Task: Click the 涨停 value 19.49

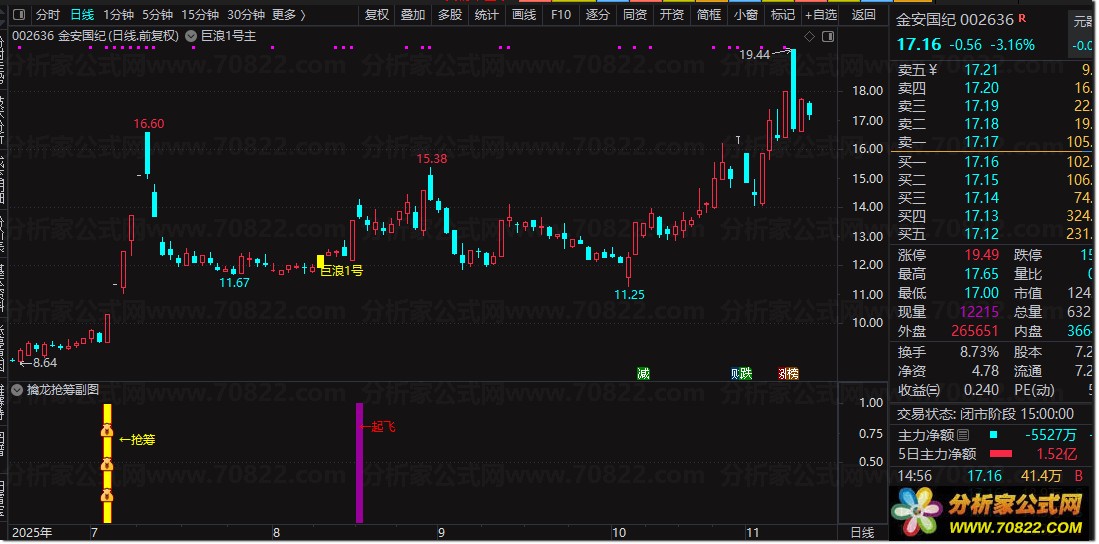Action: 981,255
